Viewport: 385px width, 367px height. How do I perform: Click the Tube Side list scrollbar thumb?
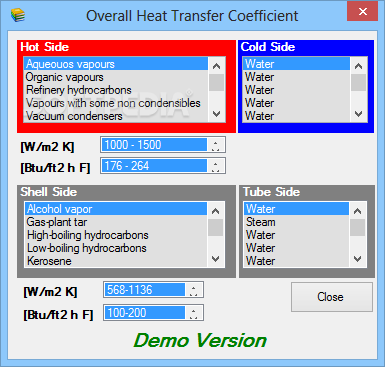coord(358,228)
